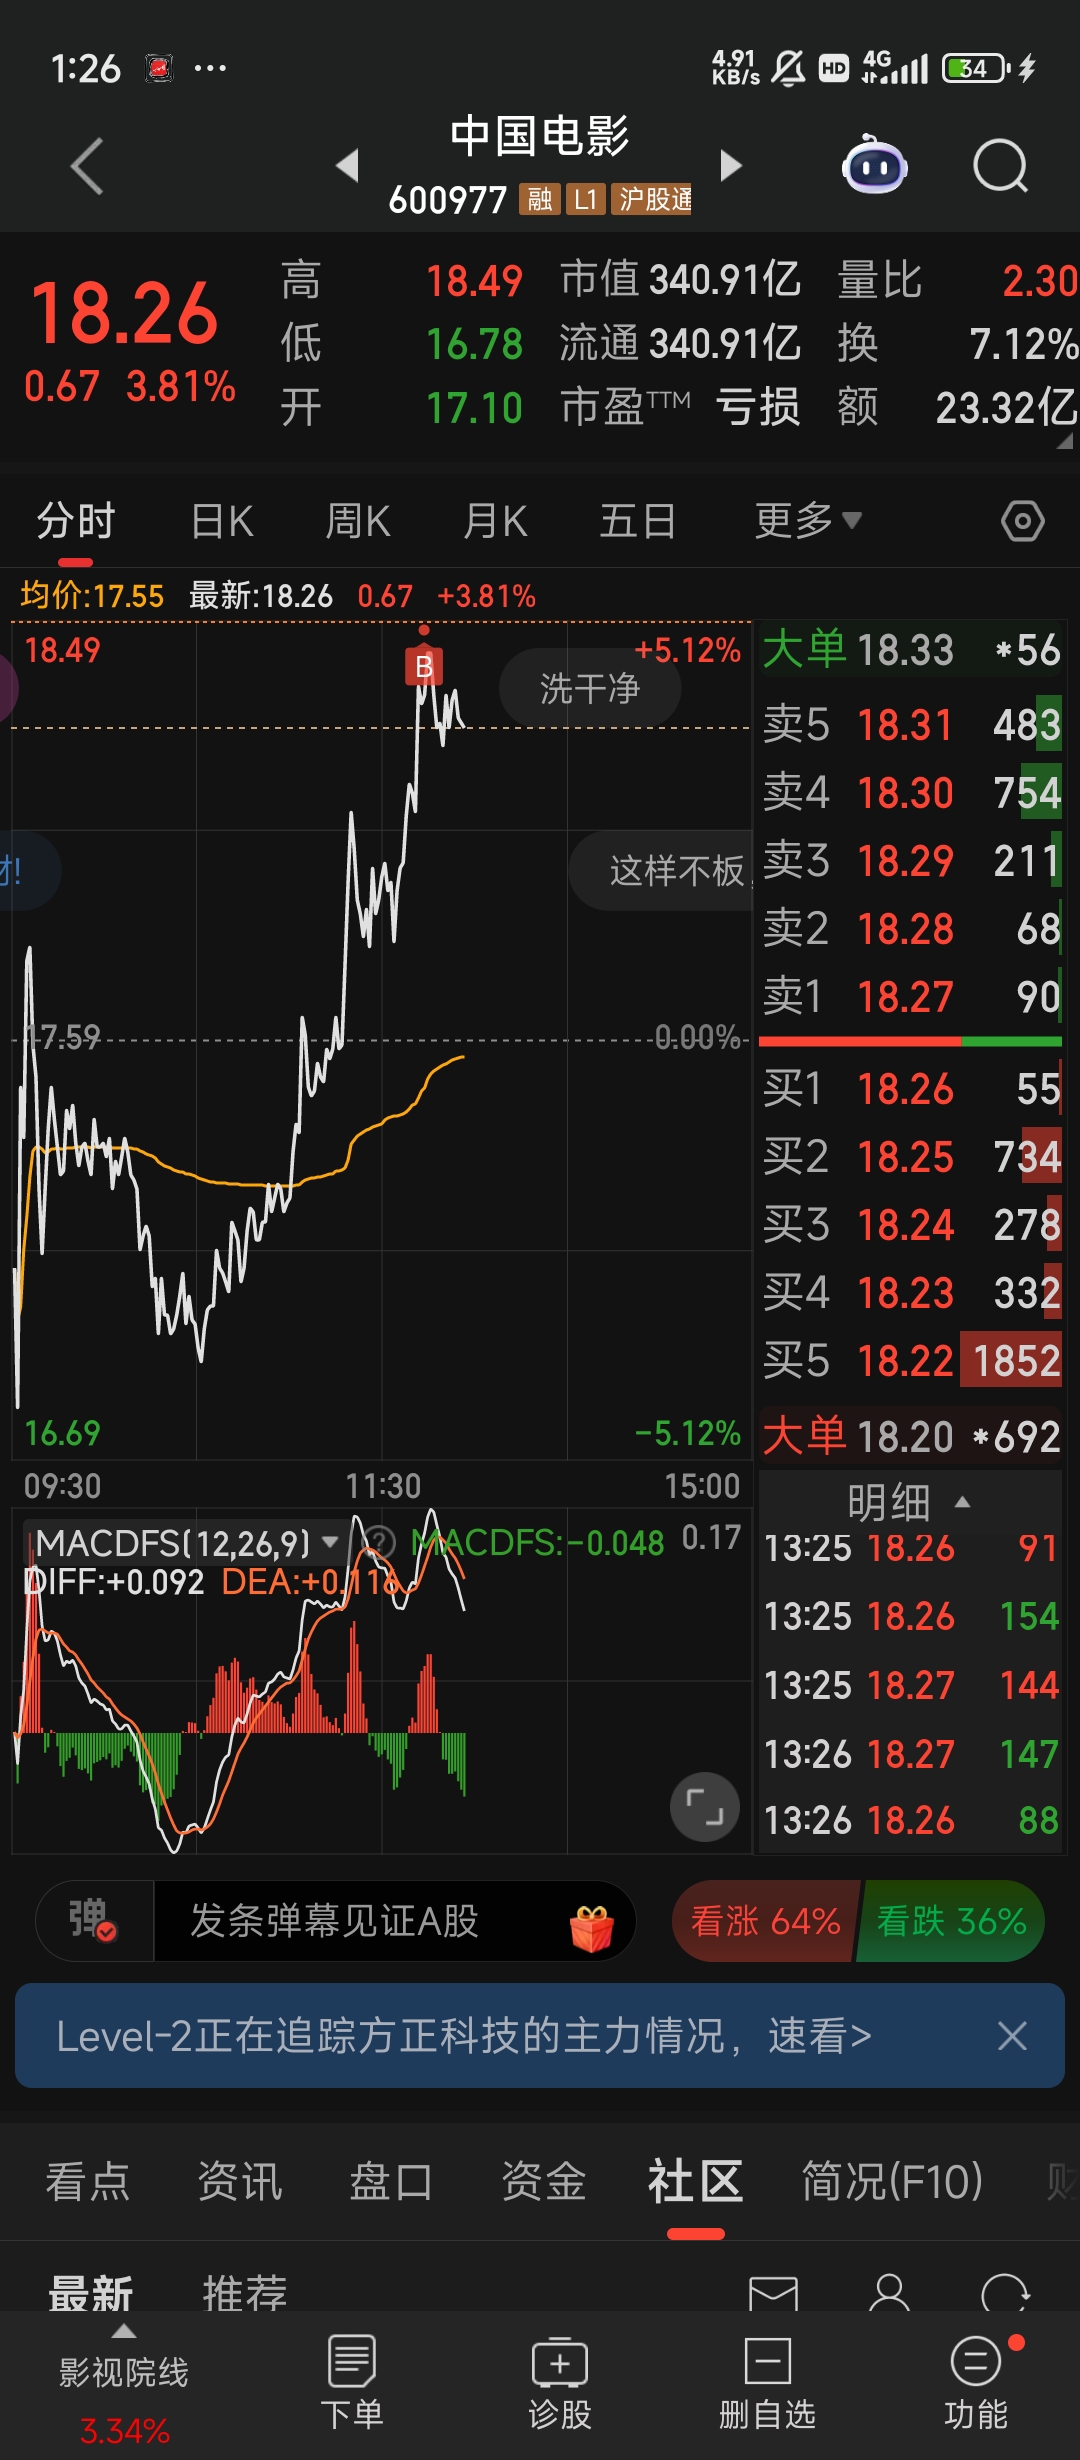The width and height of the screenshot is (1080, 2460).
Task: Open the messages envelope icon
Action: click(x=773, y=2294)
